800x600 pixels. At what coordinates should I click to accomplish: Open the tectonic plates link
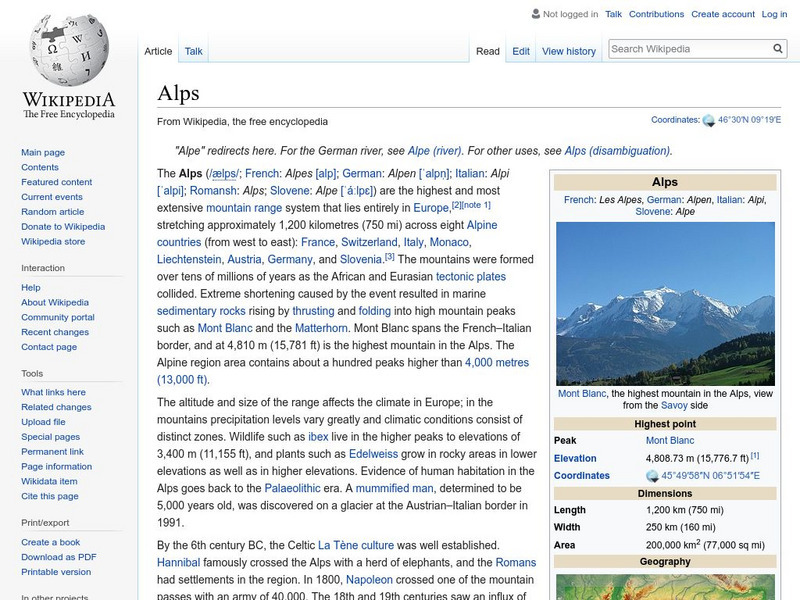pos(470,277)
